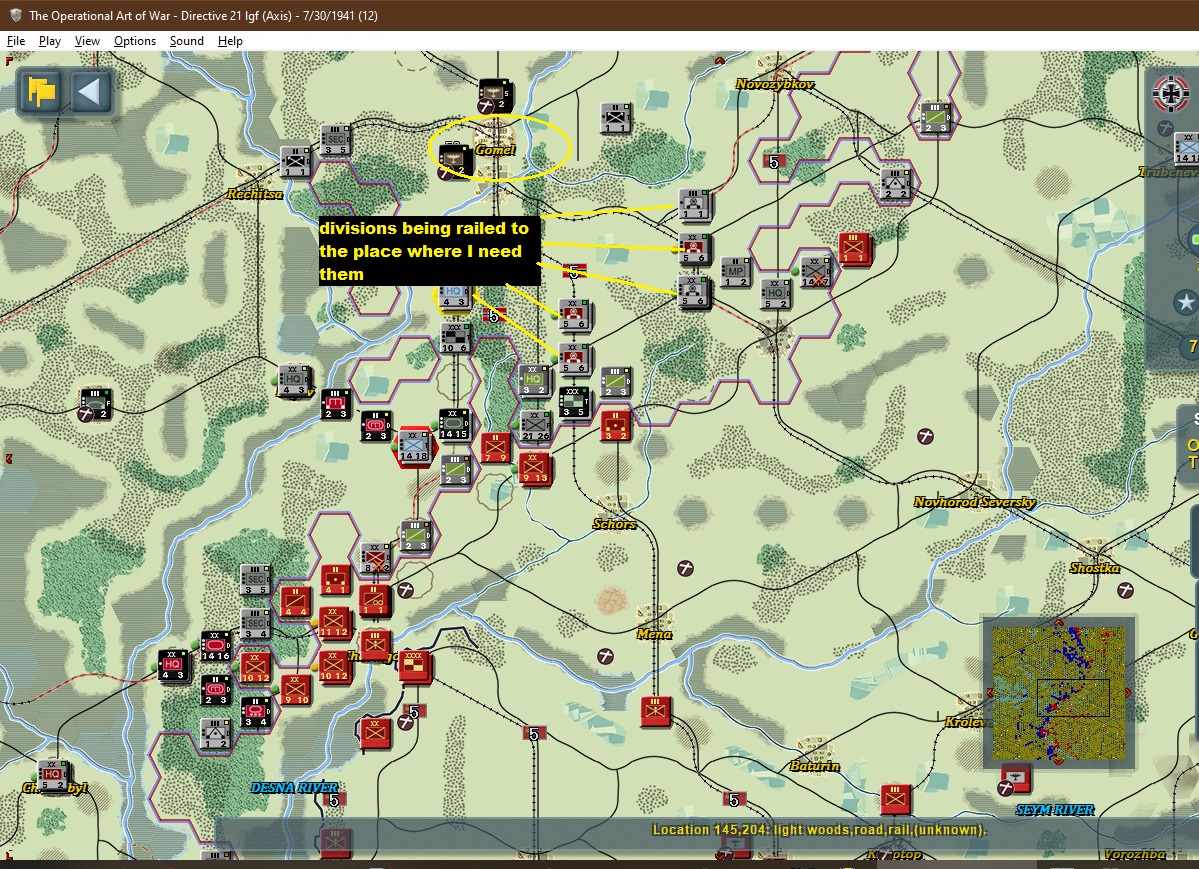1199x869 pixels.
Task: Click the Location 145,204 status text
Action: coord(819,830)
